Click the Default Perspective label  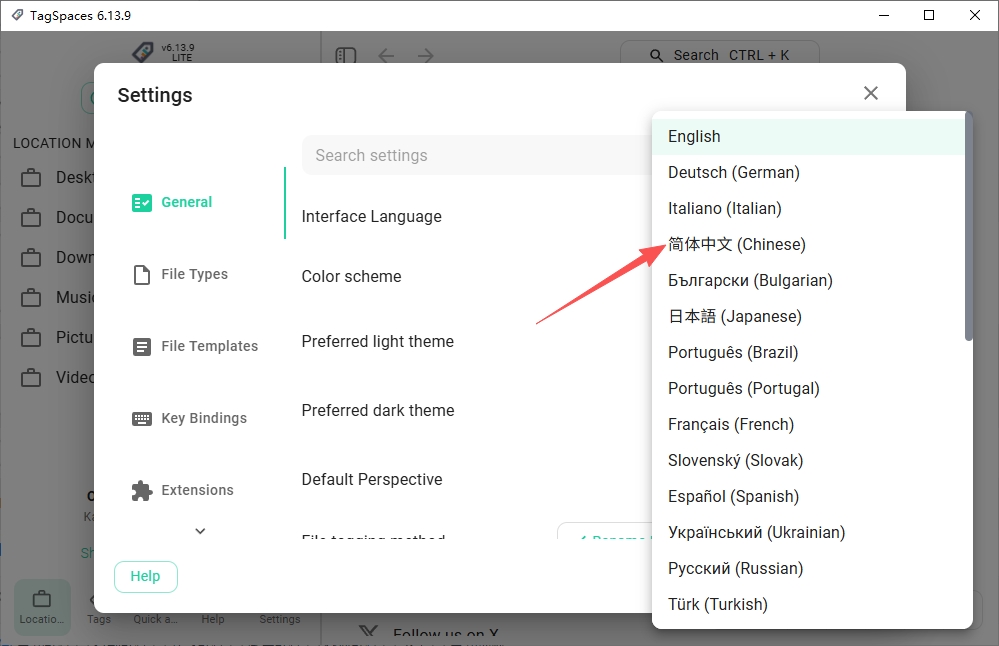(x=371, y=479)
